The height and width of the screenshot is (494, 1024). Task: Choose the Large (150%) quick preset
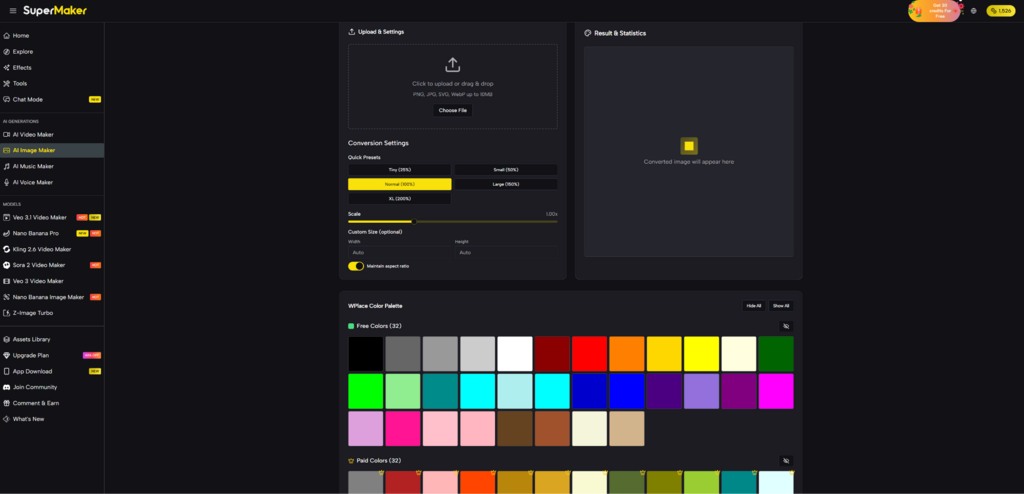[x=506, y=184]
